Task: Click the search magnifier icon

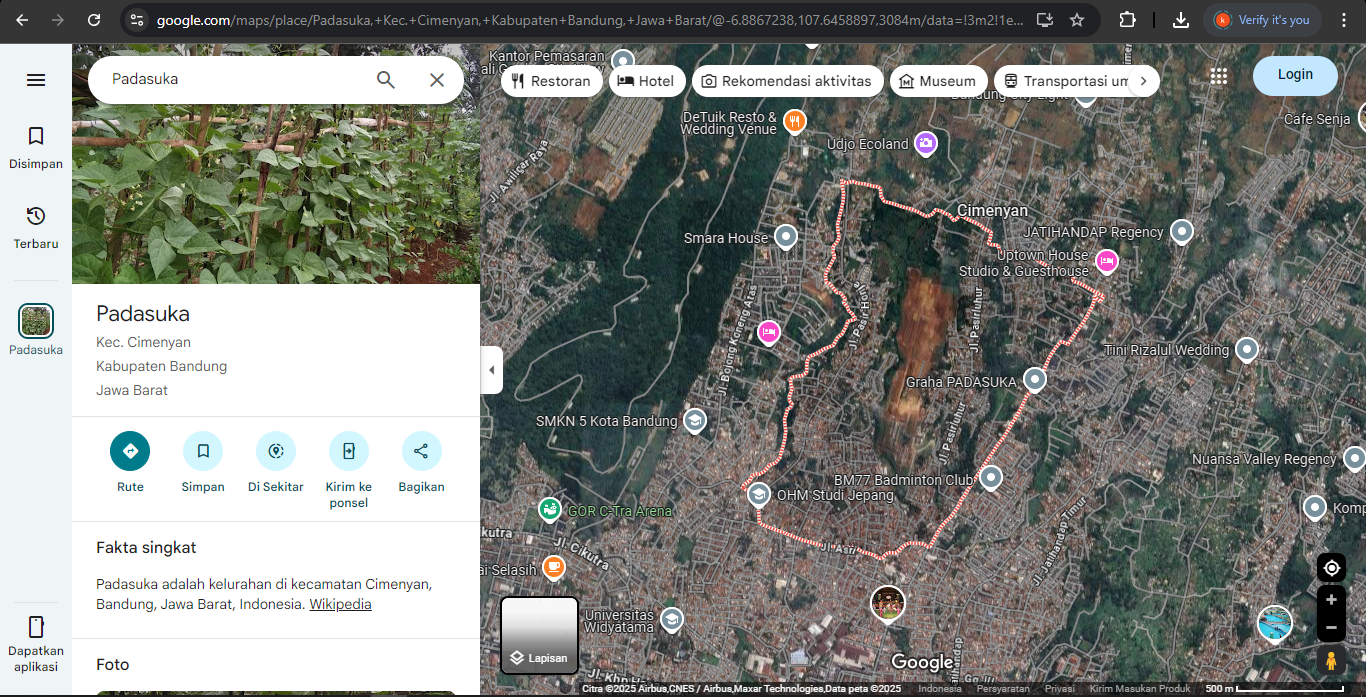Action: pos(386,80)
